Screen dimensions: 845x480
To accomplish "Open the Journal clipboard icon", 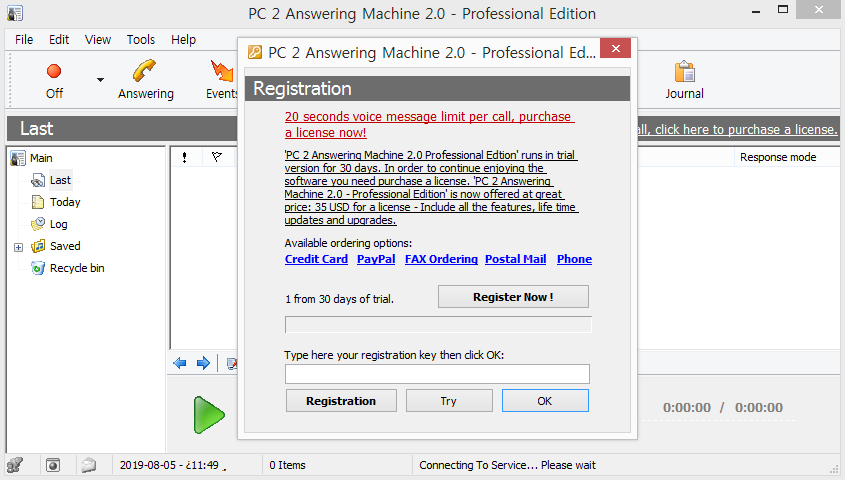I will [x=684, y=71].
